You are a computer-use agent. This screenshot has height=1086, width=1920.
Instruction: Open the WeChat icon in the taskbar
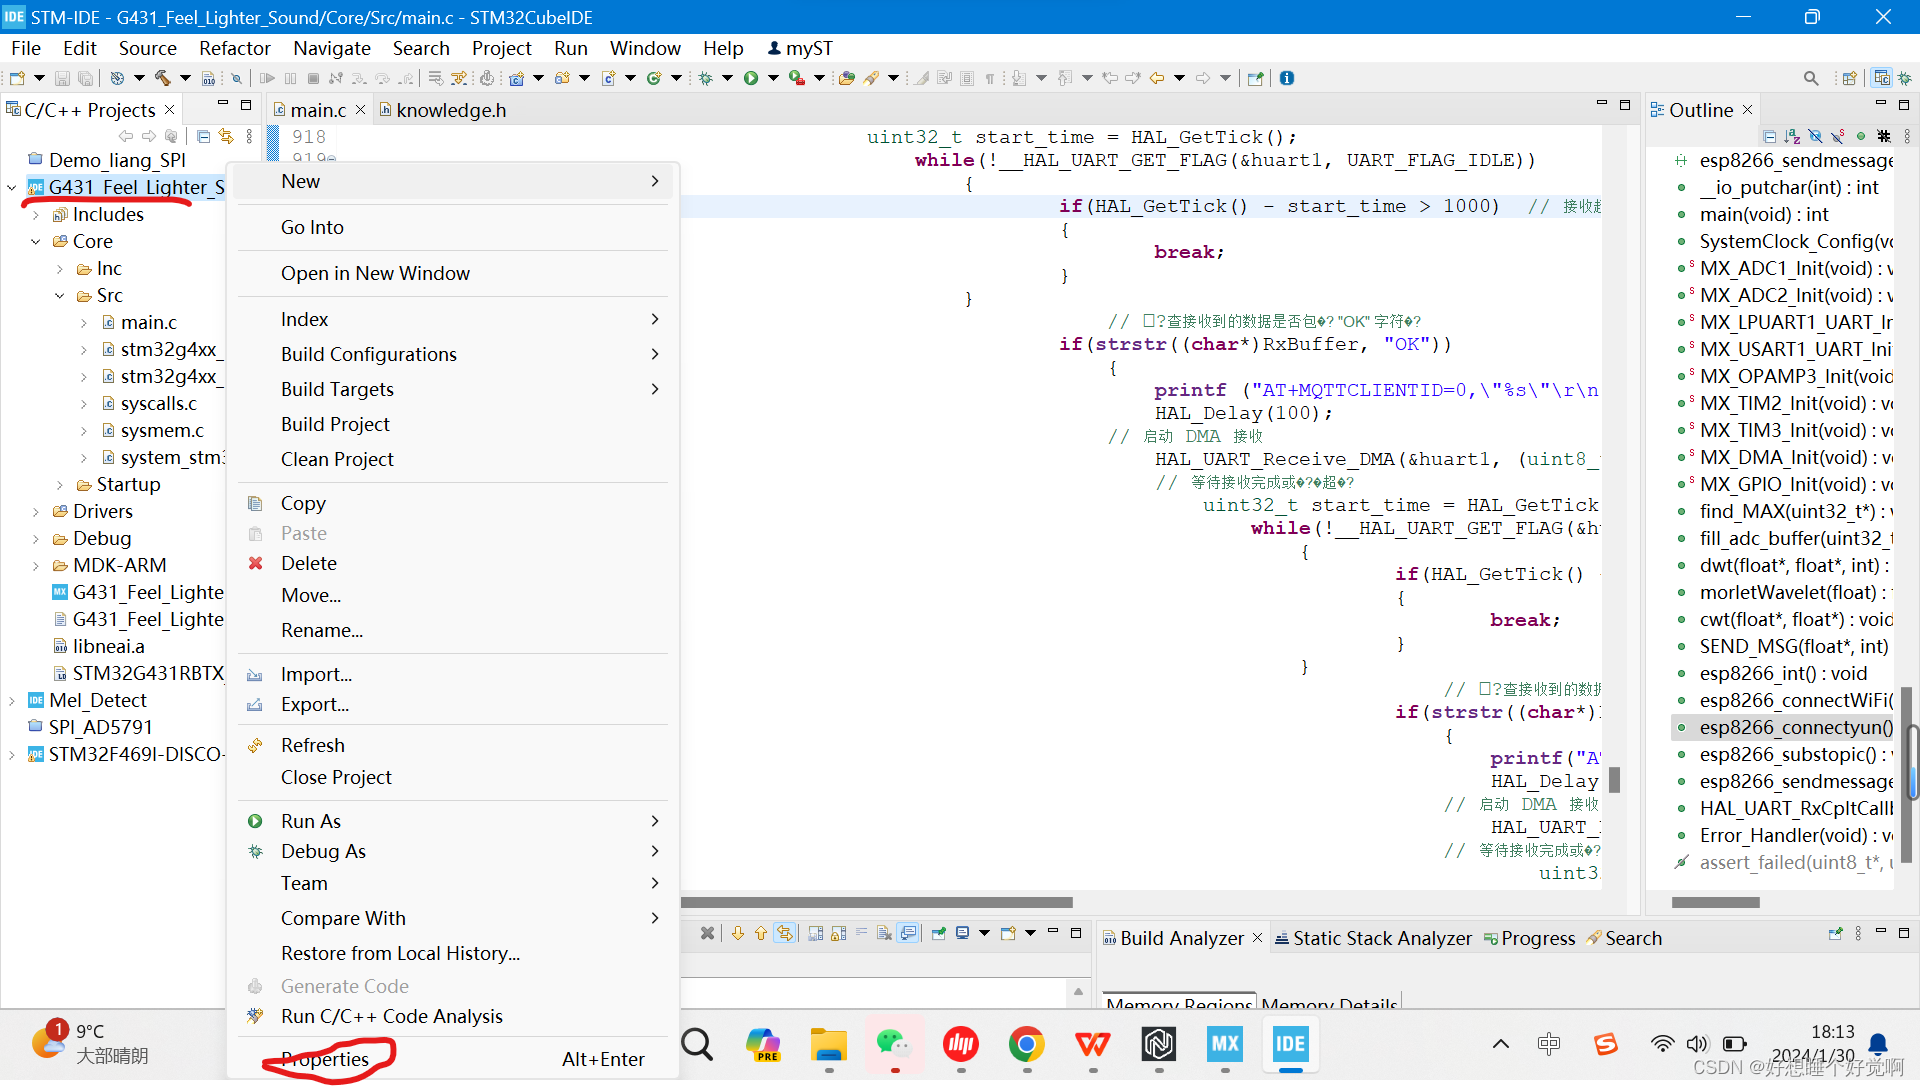(x=894, y=1045)
